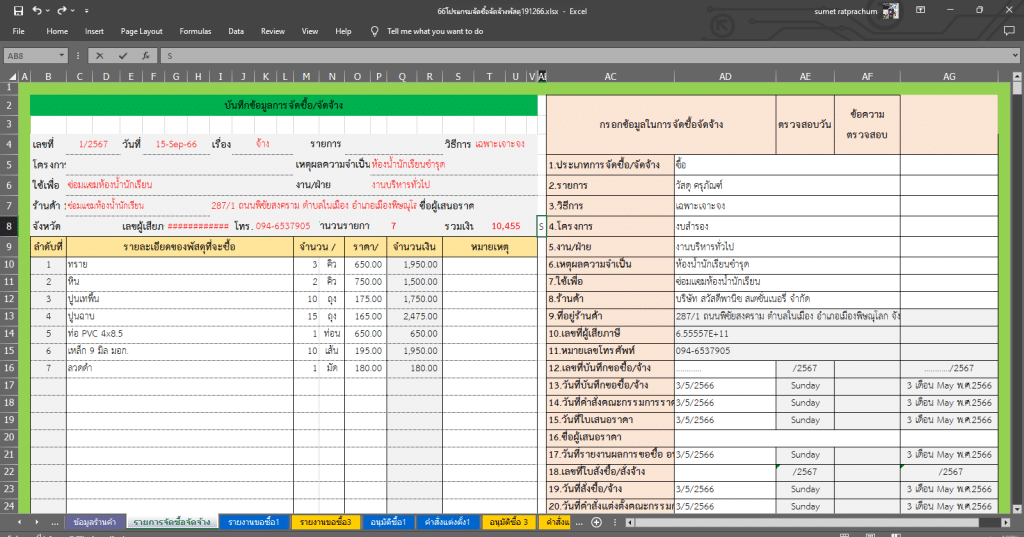
Task: Click the Tell me lightbulb icon
Action: pyautogui.click(x=374, y=31)
